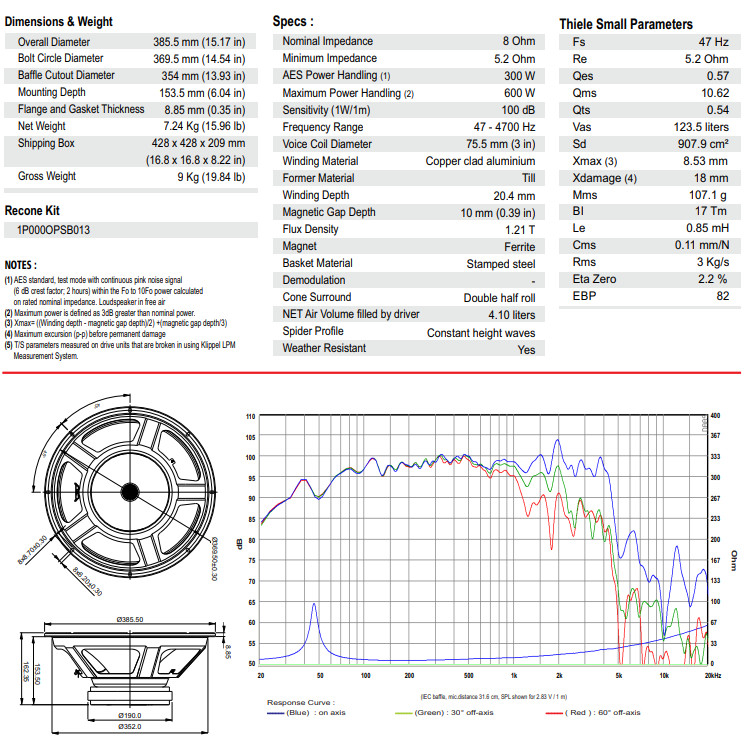Click the Red 60° off-axis legend entry
The image size is (744, 750).
(593, 713)
